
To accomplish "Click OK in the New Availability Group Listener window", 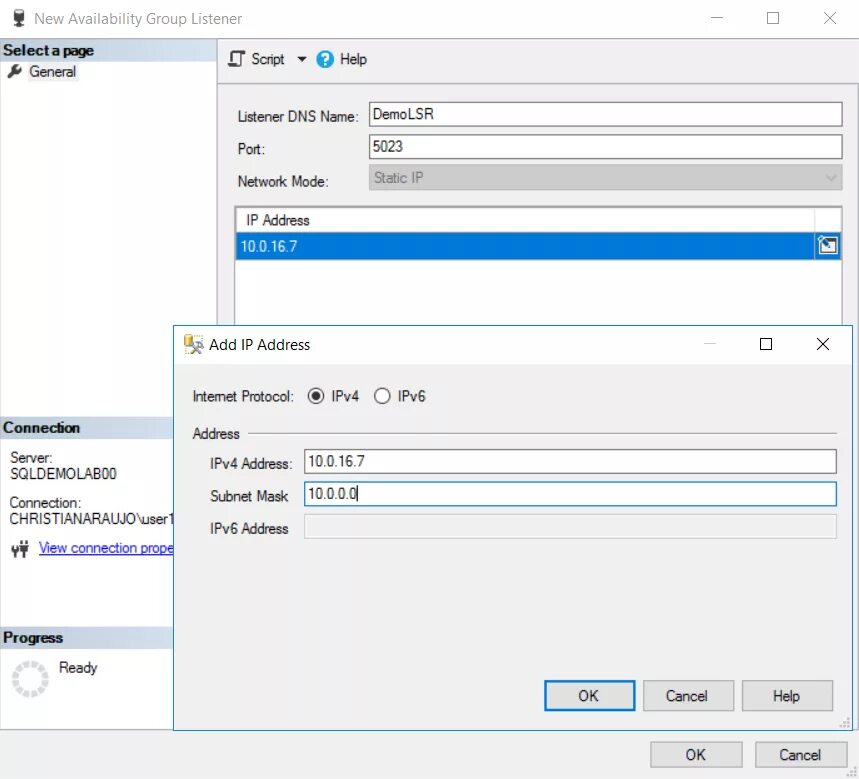I will [x=696, y=755].
